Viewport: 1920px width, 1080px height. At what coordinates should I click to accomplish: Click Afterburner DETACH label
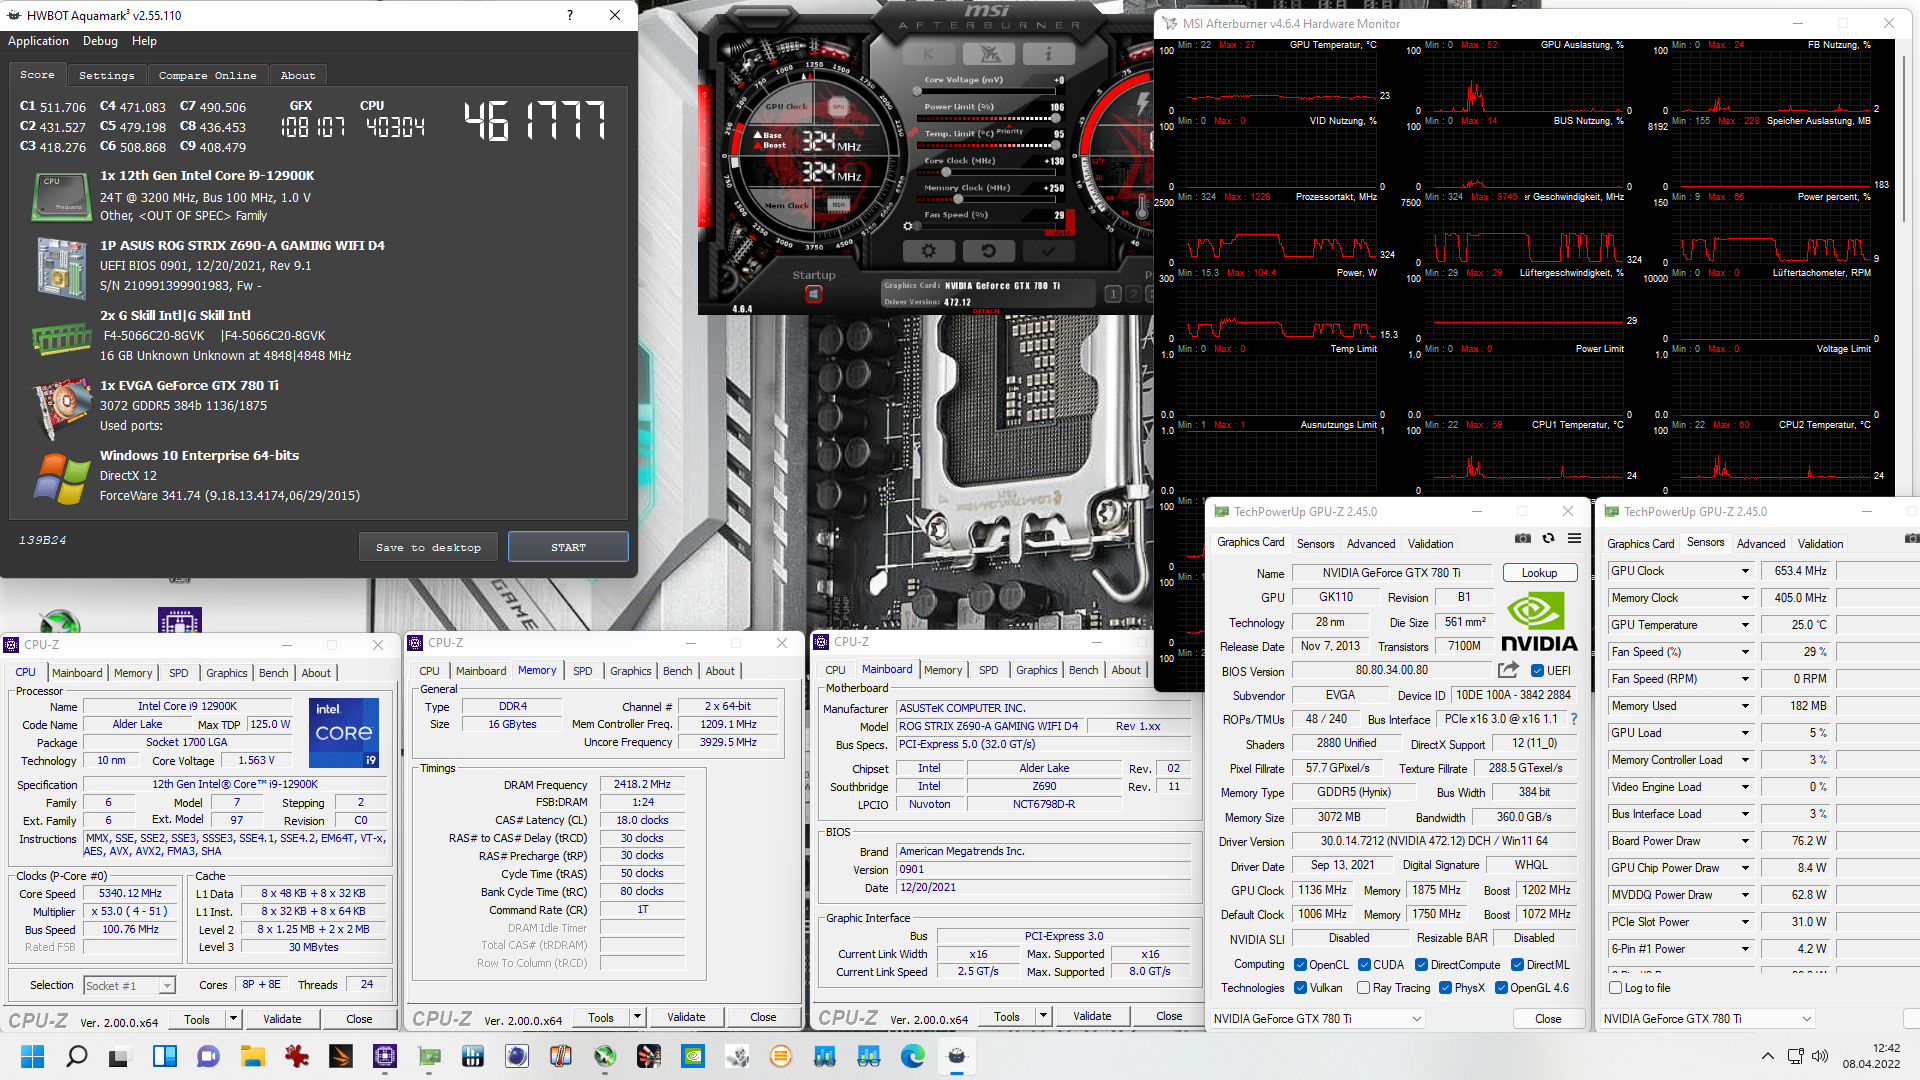point(986,311)
